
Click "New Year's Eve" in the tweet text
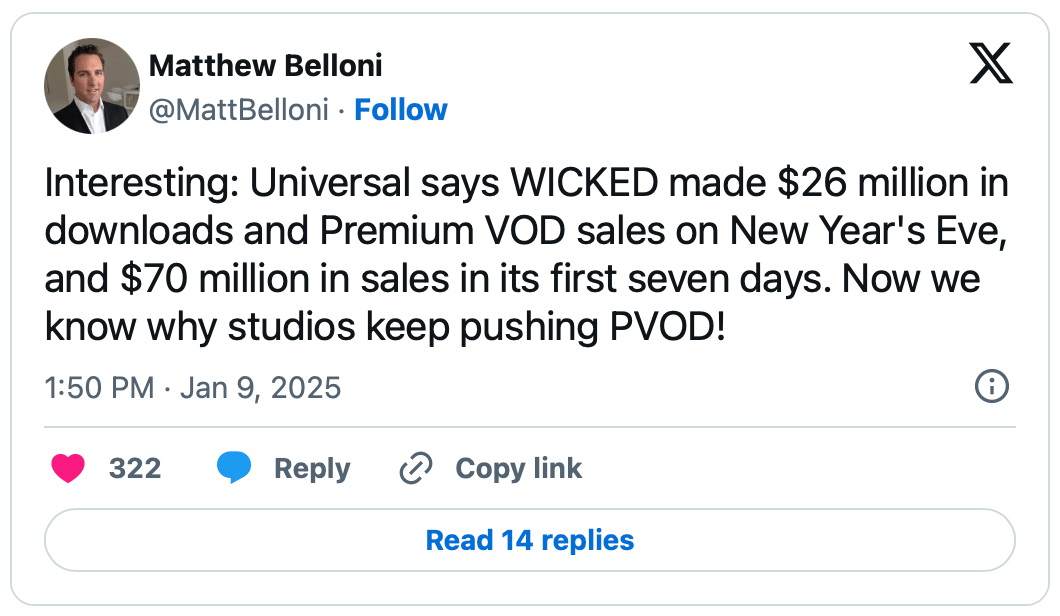coord(865,231)
